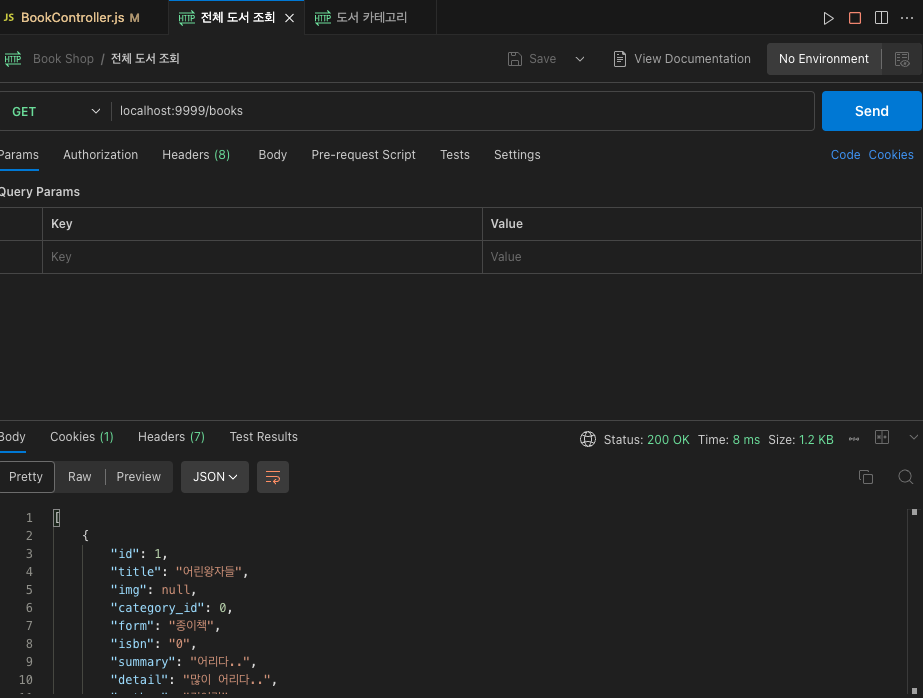The width and height of the screenshot is (923, 698).
Task: Click the Send button
Action: (x=871, y=111)
